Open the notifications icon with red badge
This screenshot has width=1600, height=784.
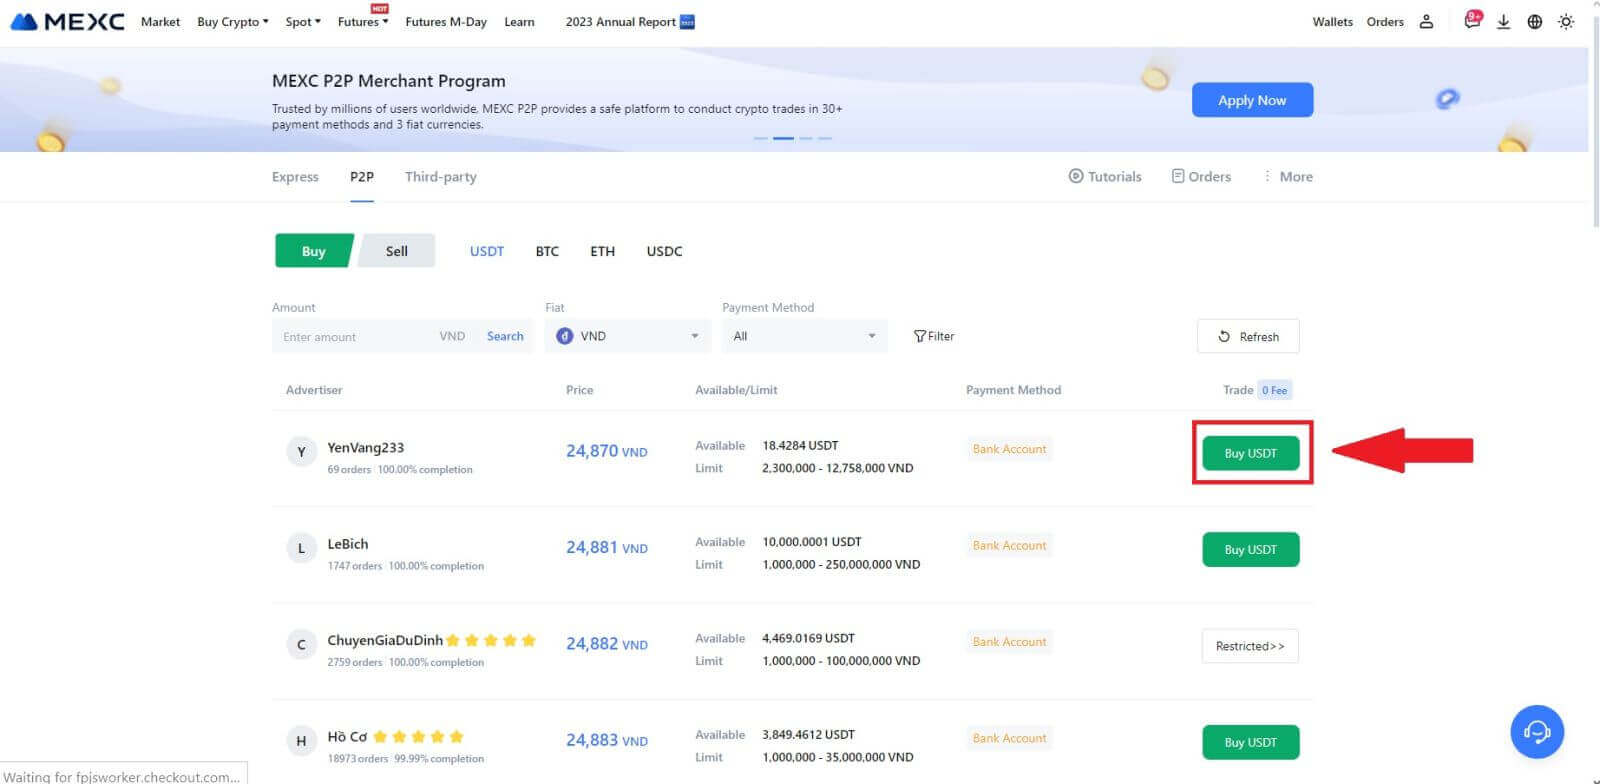(1471, 21)
